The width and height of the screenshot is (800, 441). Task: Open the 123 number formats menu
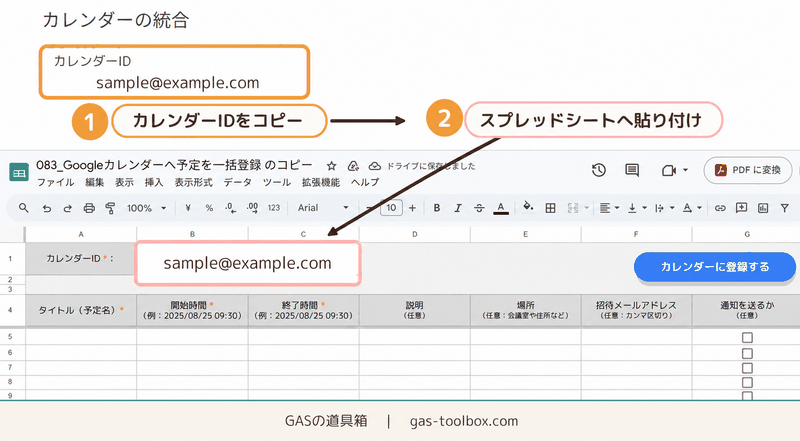(274, 208)
